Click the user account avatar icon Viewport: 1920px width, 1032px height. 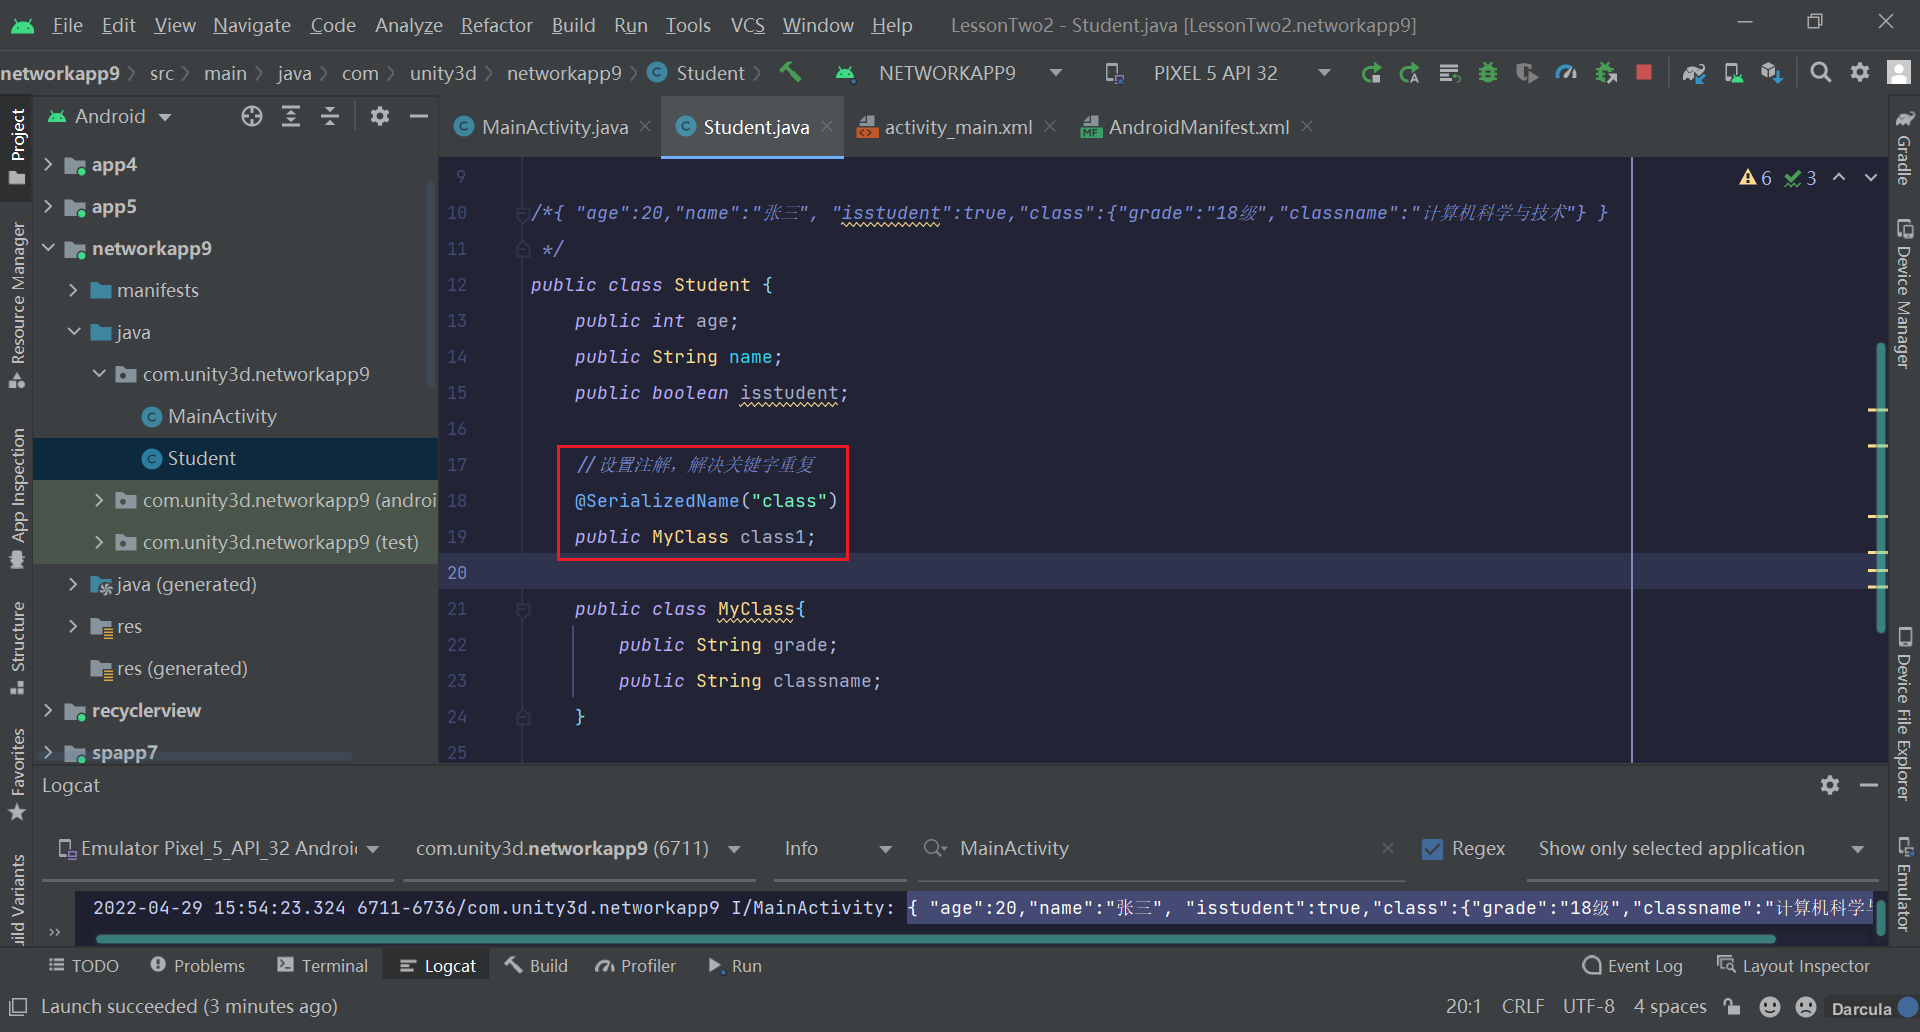(1898, 73)
